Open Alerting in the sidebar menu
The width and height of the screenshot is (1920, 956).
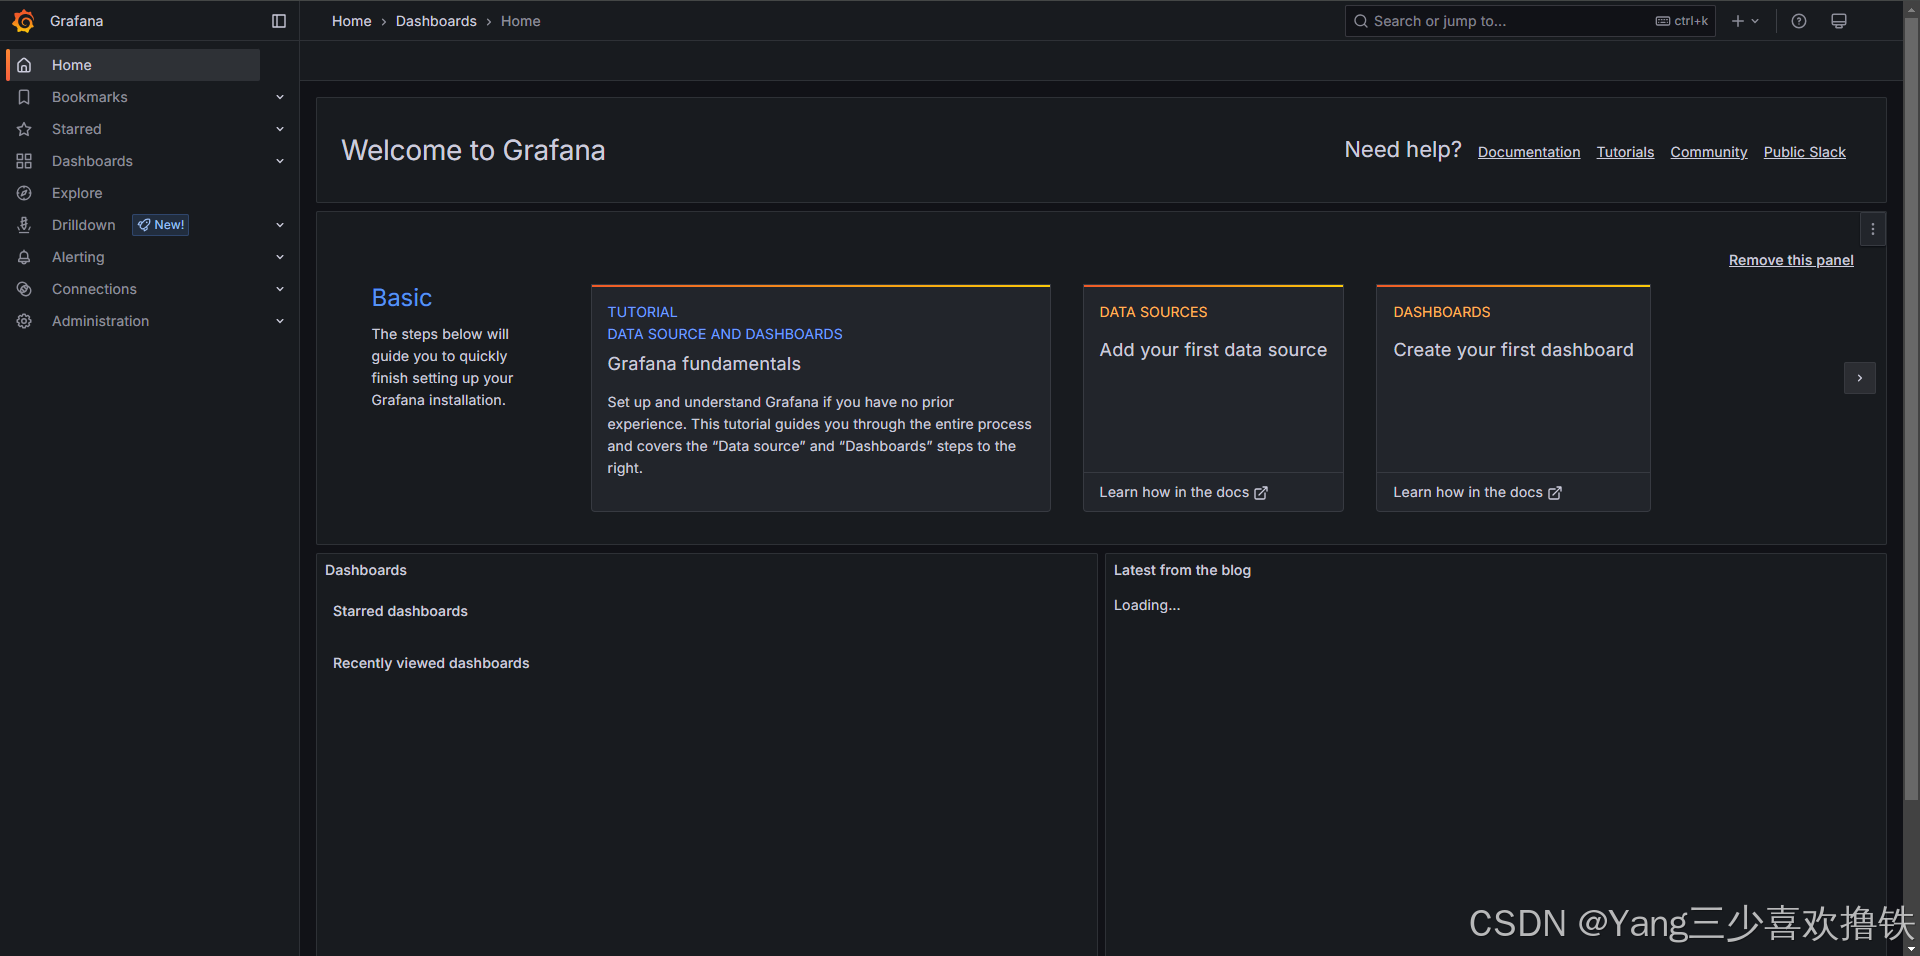(78, 257)
